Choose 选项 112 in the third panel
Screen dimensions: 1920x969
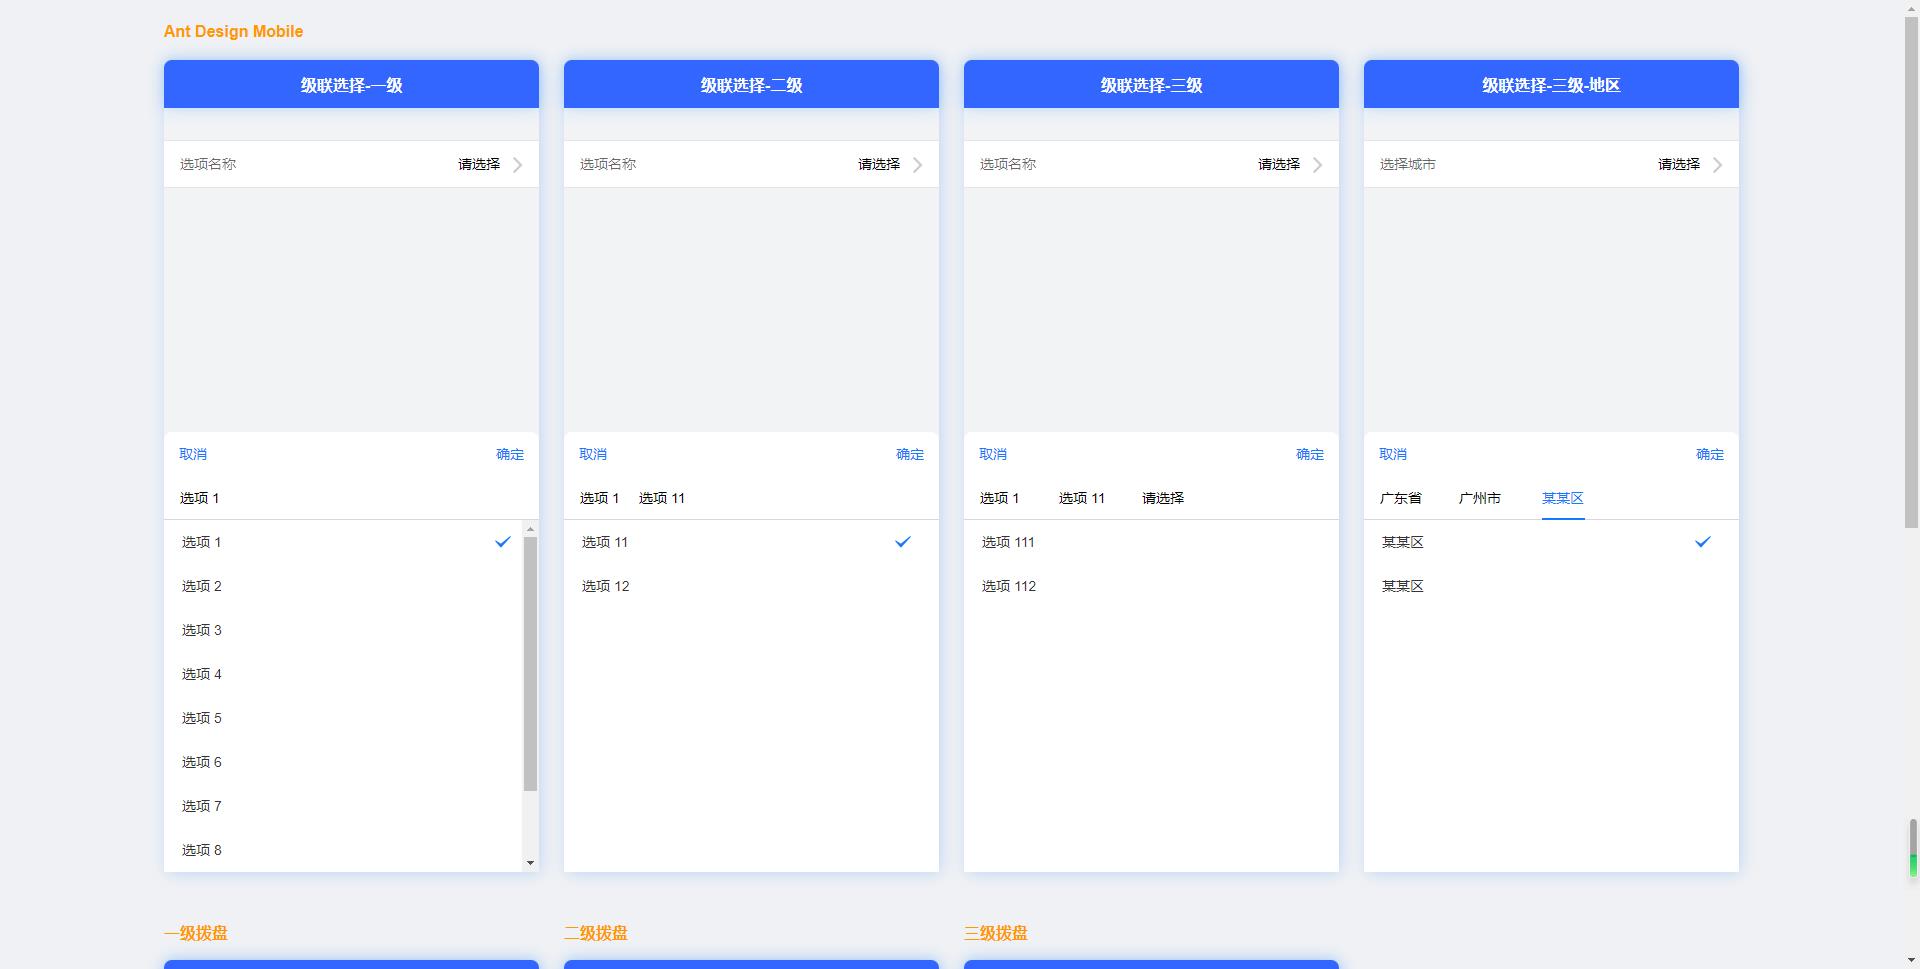tap(1151, 586)
